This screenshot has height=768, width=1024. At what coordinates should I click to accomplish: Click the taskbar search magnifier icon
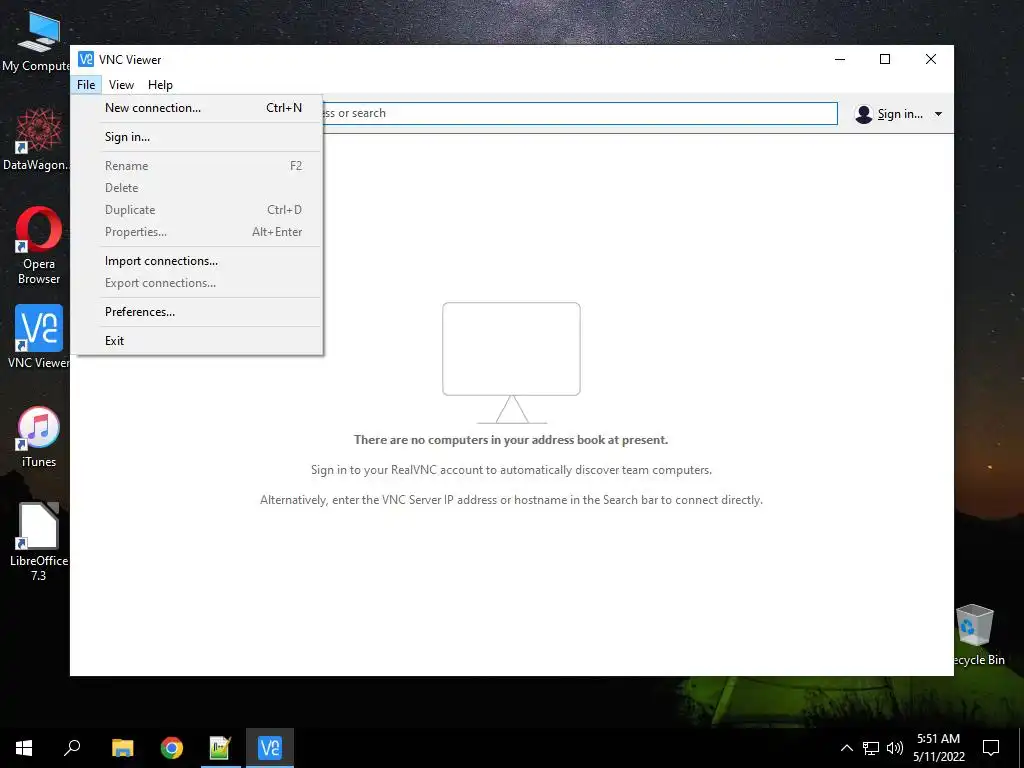[x=72, y=748]
